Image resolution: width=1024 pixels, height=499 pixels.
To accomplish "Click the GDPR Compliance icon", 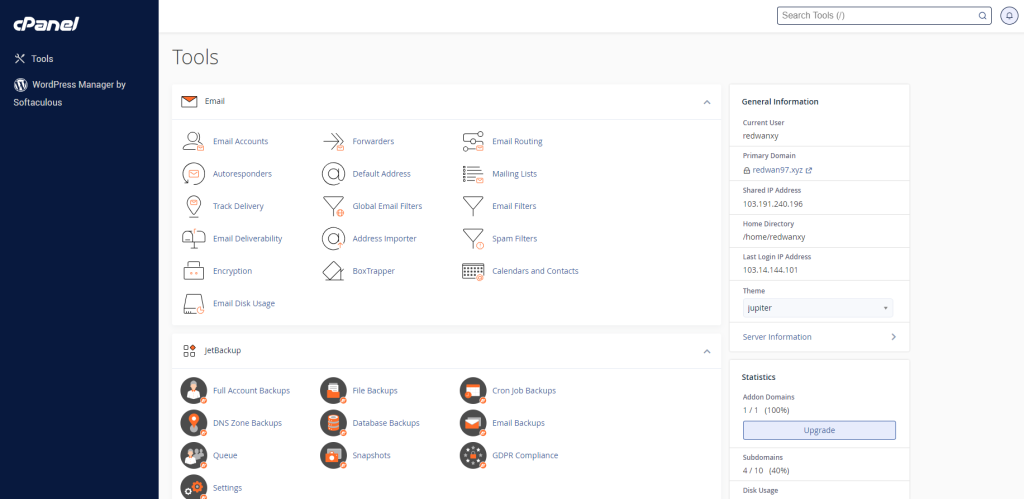I will tap(473, 455).
